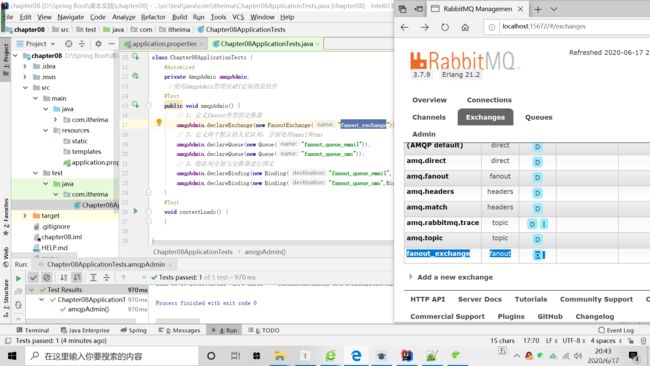The height and width of the screenshot is (366, 650).
Task: Open the fanout_exchange exchange link
Action: 438,253
